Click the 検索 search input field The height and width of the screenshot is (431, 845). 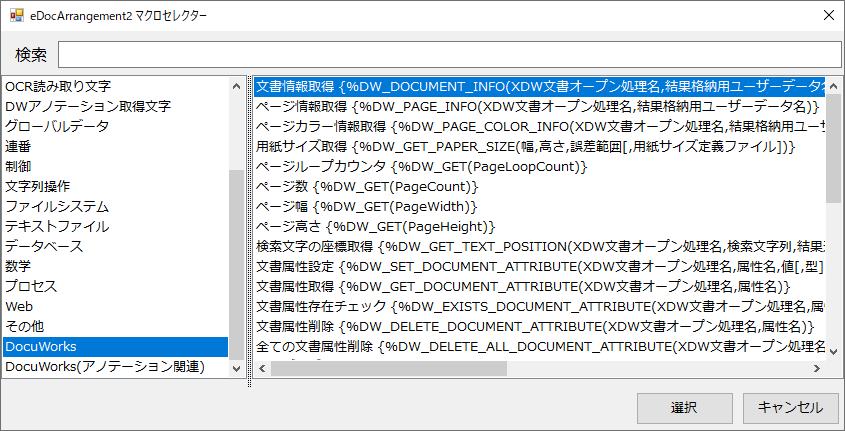click(x=449, y=54)
